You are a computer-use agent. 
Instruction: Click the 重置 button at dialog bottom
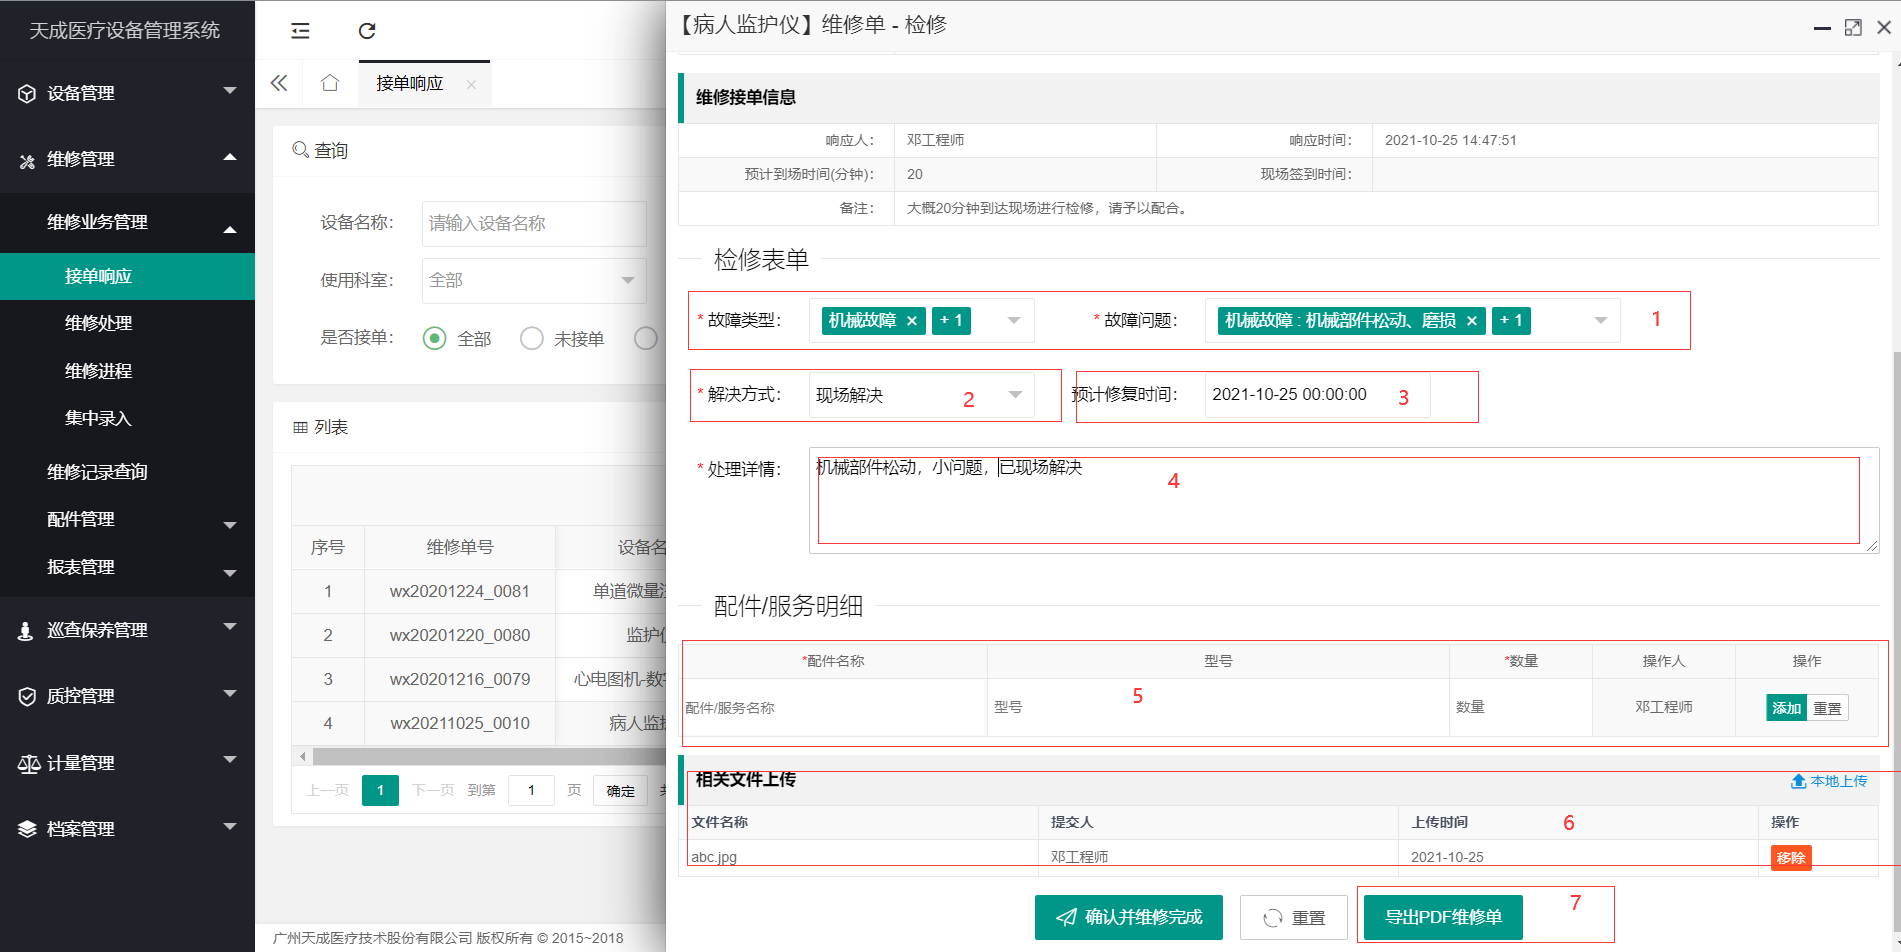click(1294, 917)
